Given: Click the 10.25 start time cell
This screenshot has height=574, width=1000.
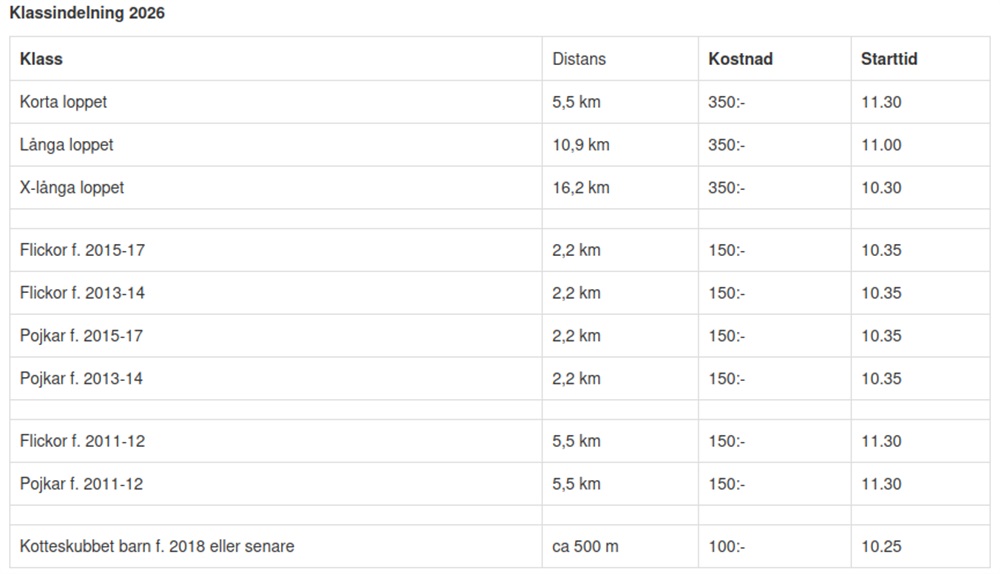Looking at the screenshot, I should [881, 546].
